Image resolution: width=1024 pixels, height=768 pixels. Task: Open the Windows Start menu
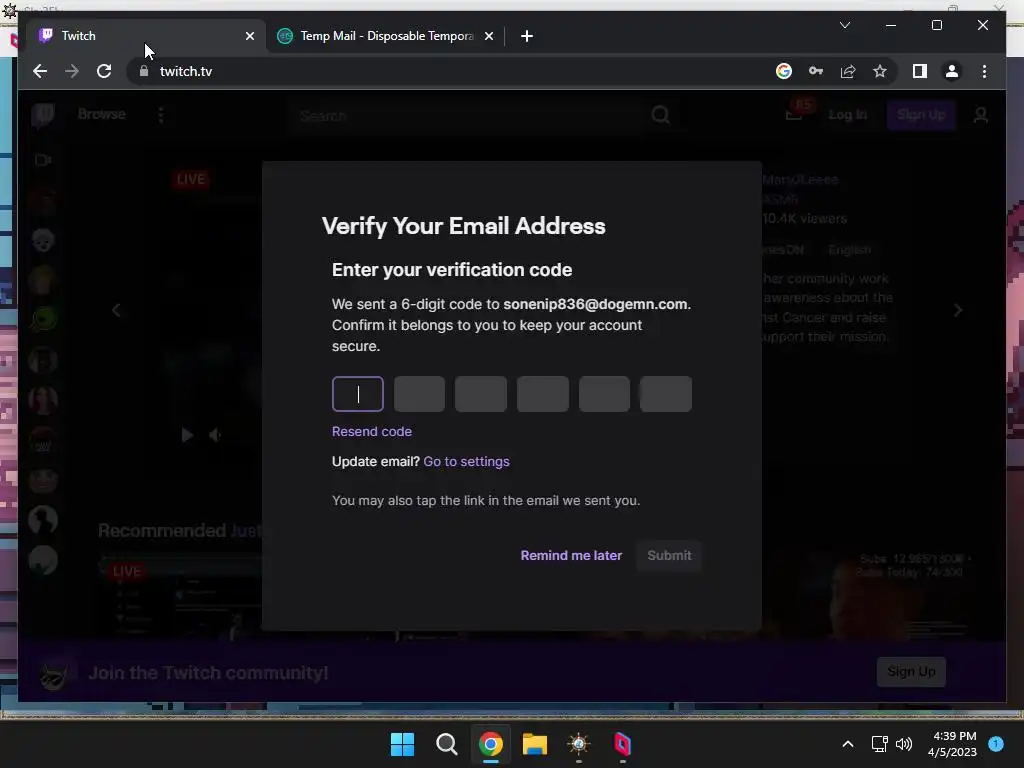coord(402,744)
